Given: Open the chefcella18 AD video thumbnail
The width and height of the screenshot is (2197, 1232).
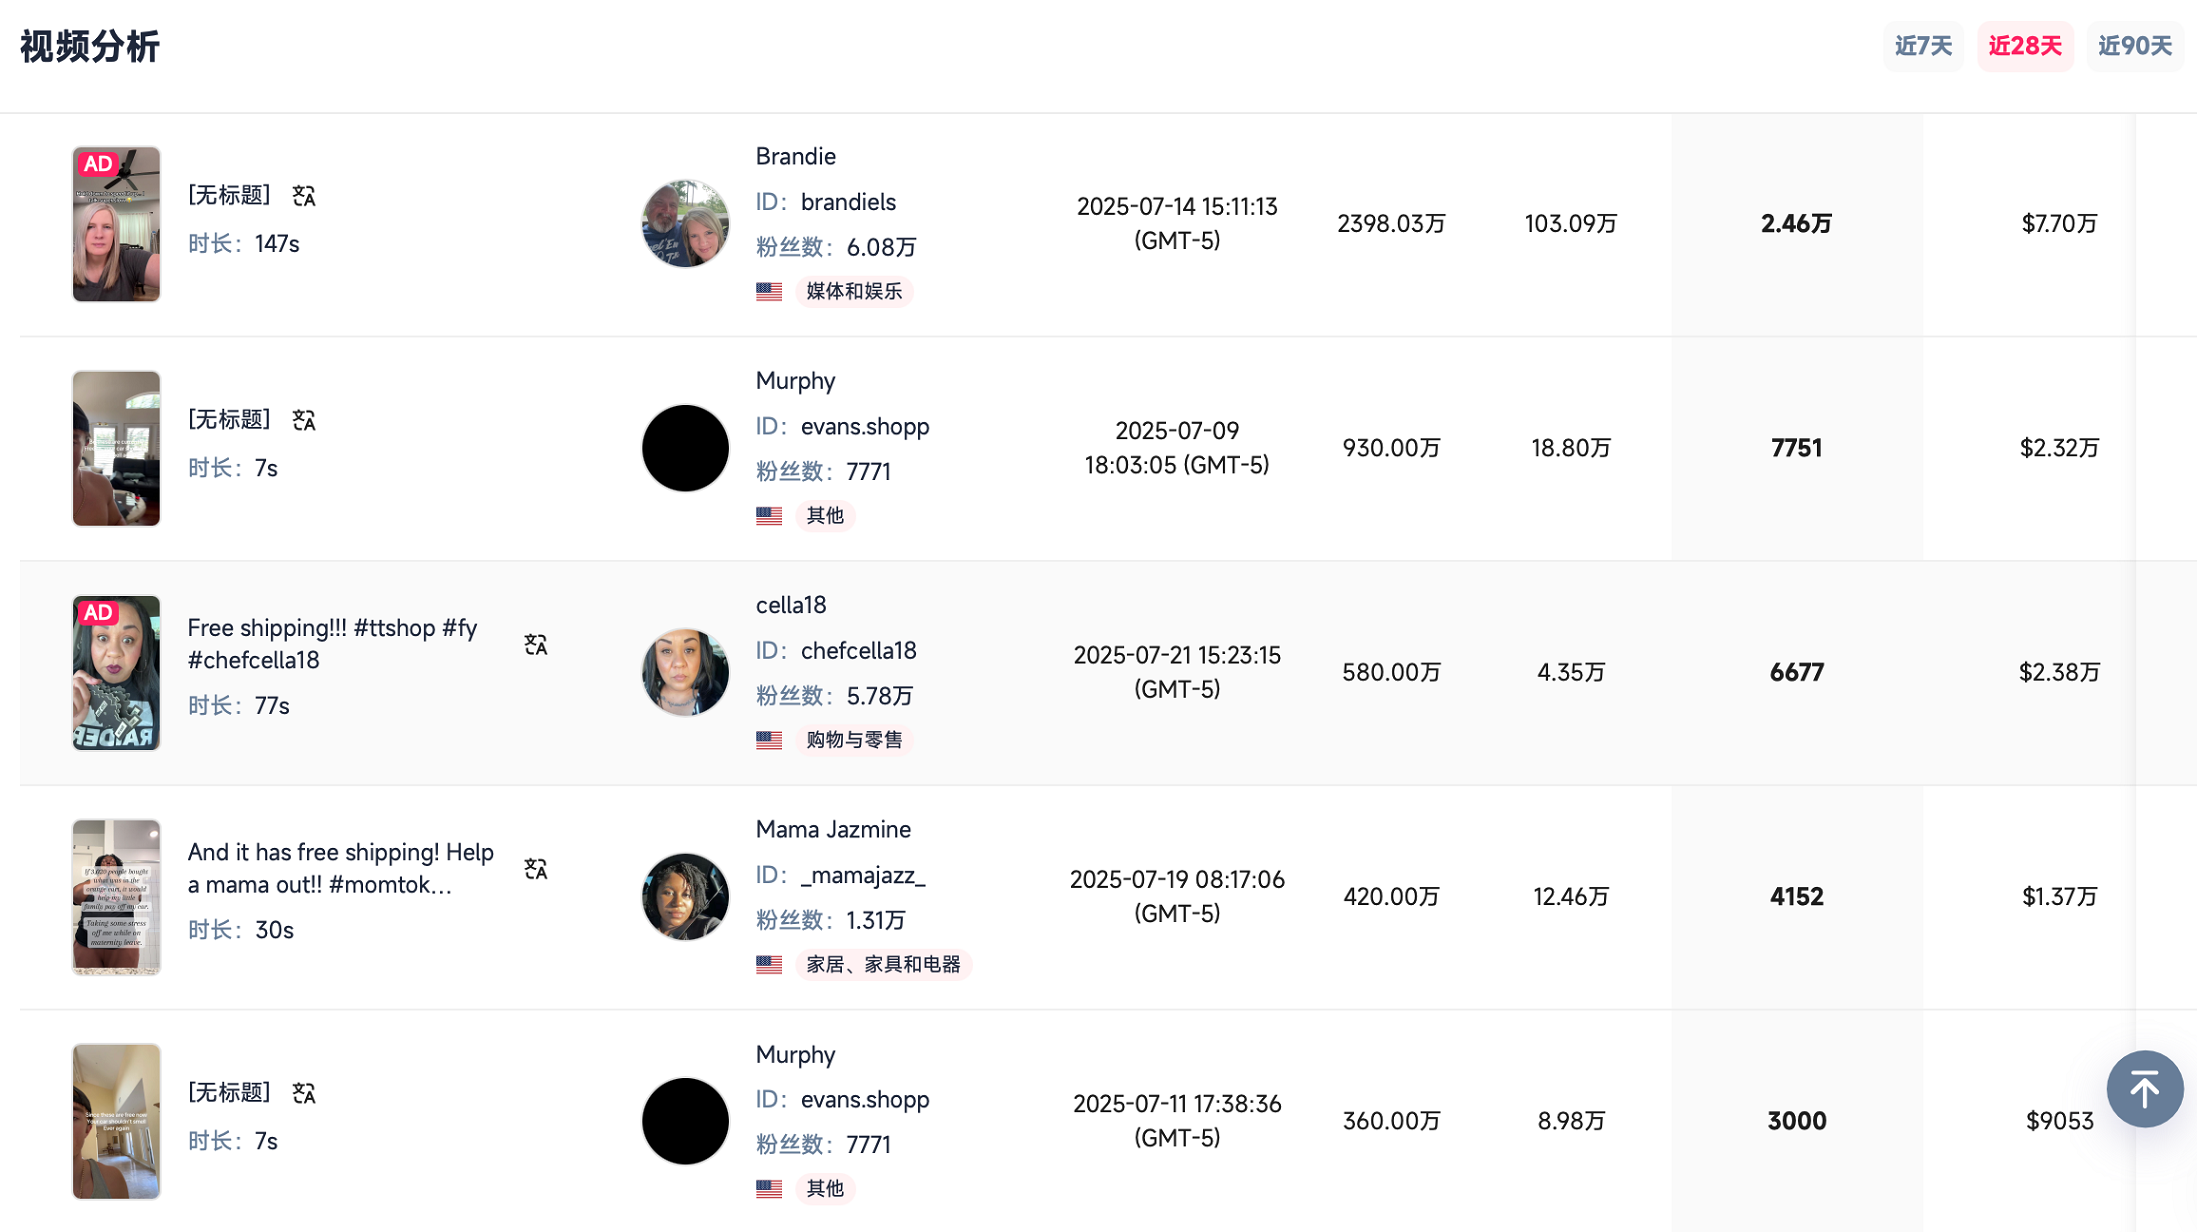Looking at the screenshot, I should tap(116, 672).
